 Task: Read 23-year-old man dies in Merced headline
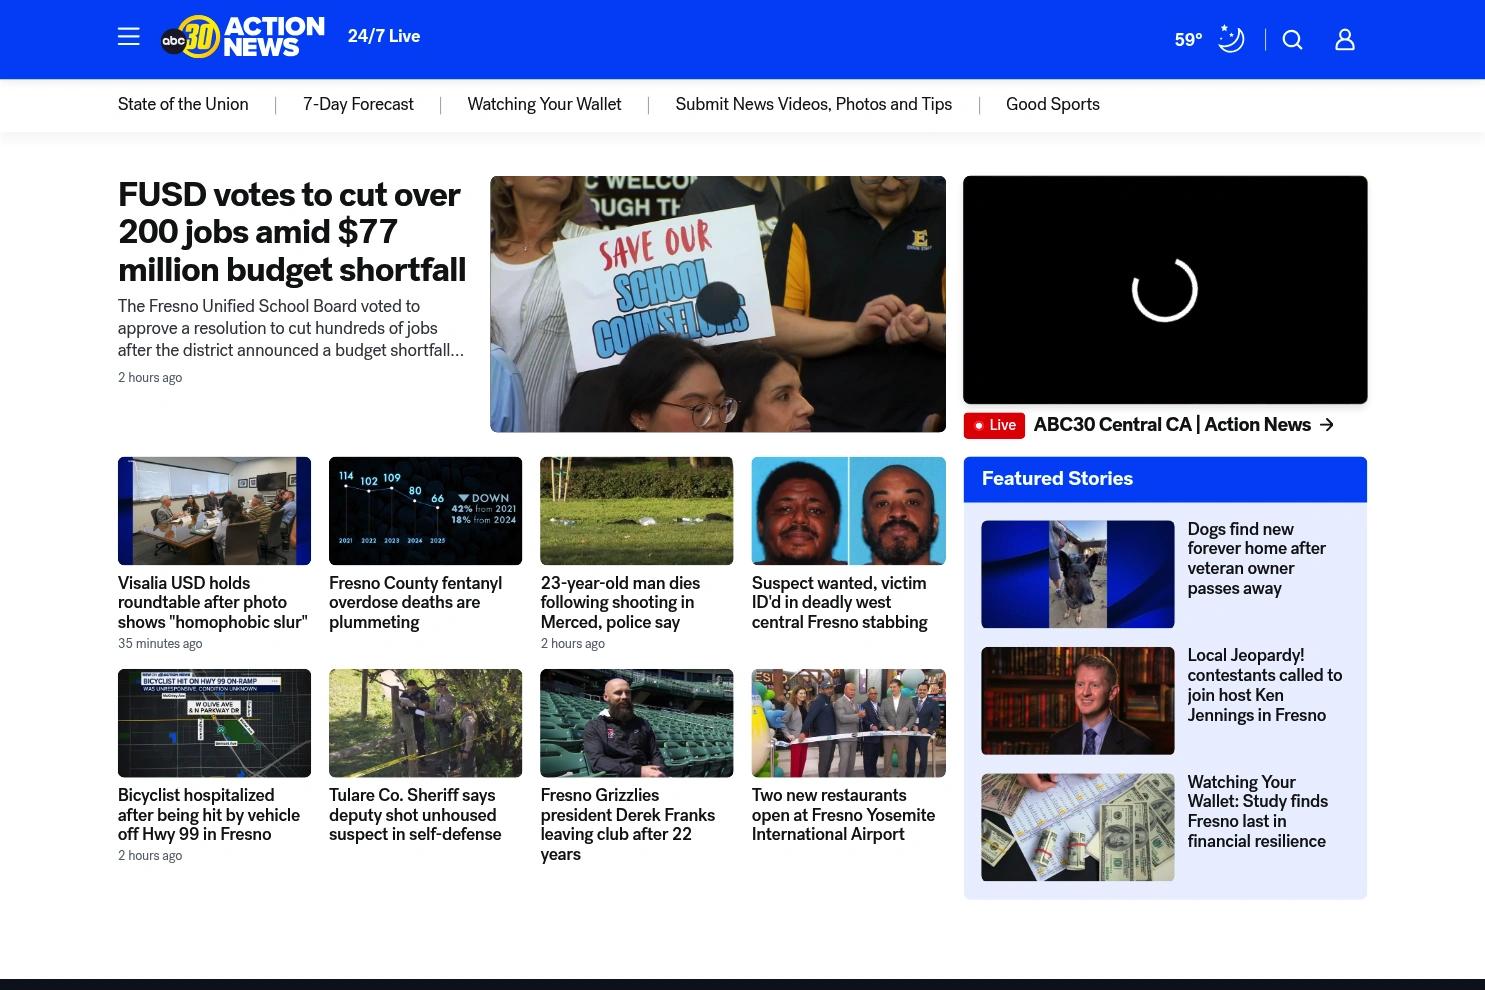point(621,602)
